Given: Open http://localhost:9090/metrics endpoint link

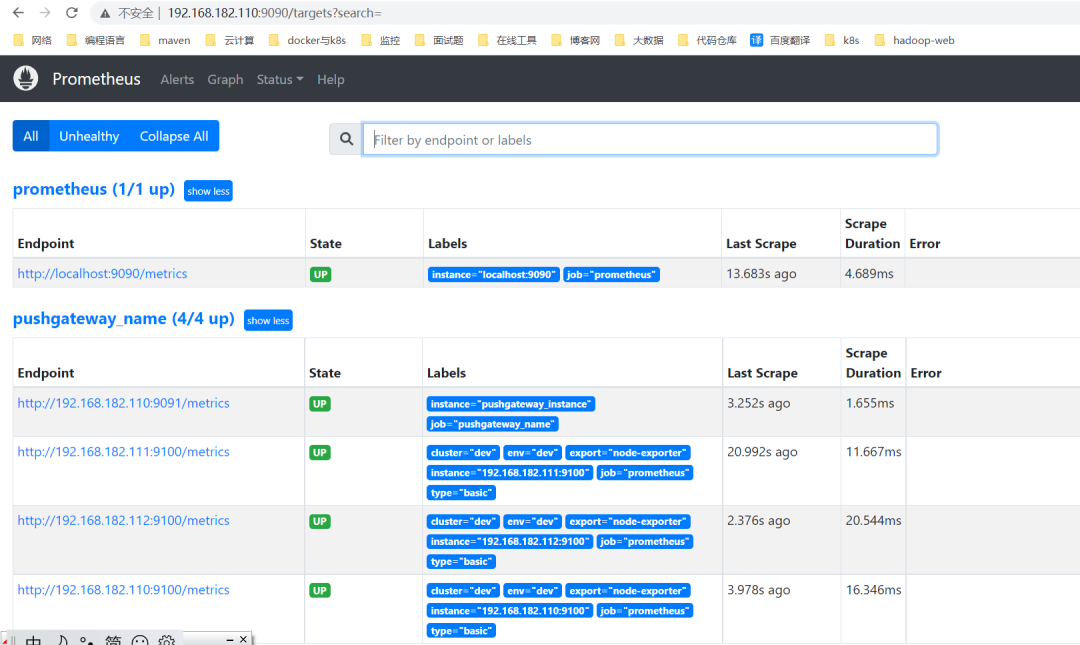Looking at the screenshot, I should [102, 274].
